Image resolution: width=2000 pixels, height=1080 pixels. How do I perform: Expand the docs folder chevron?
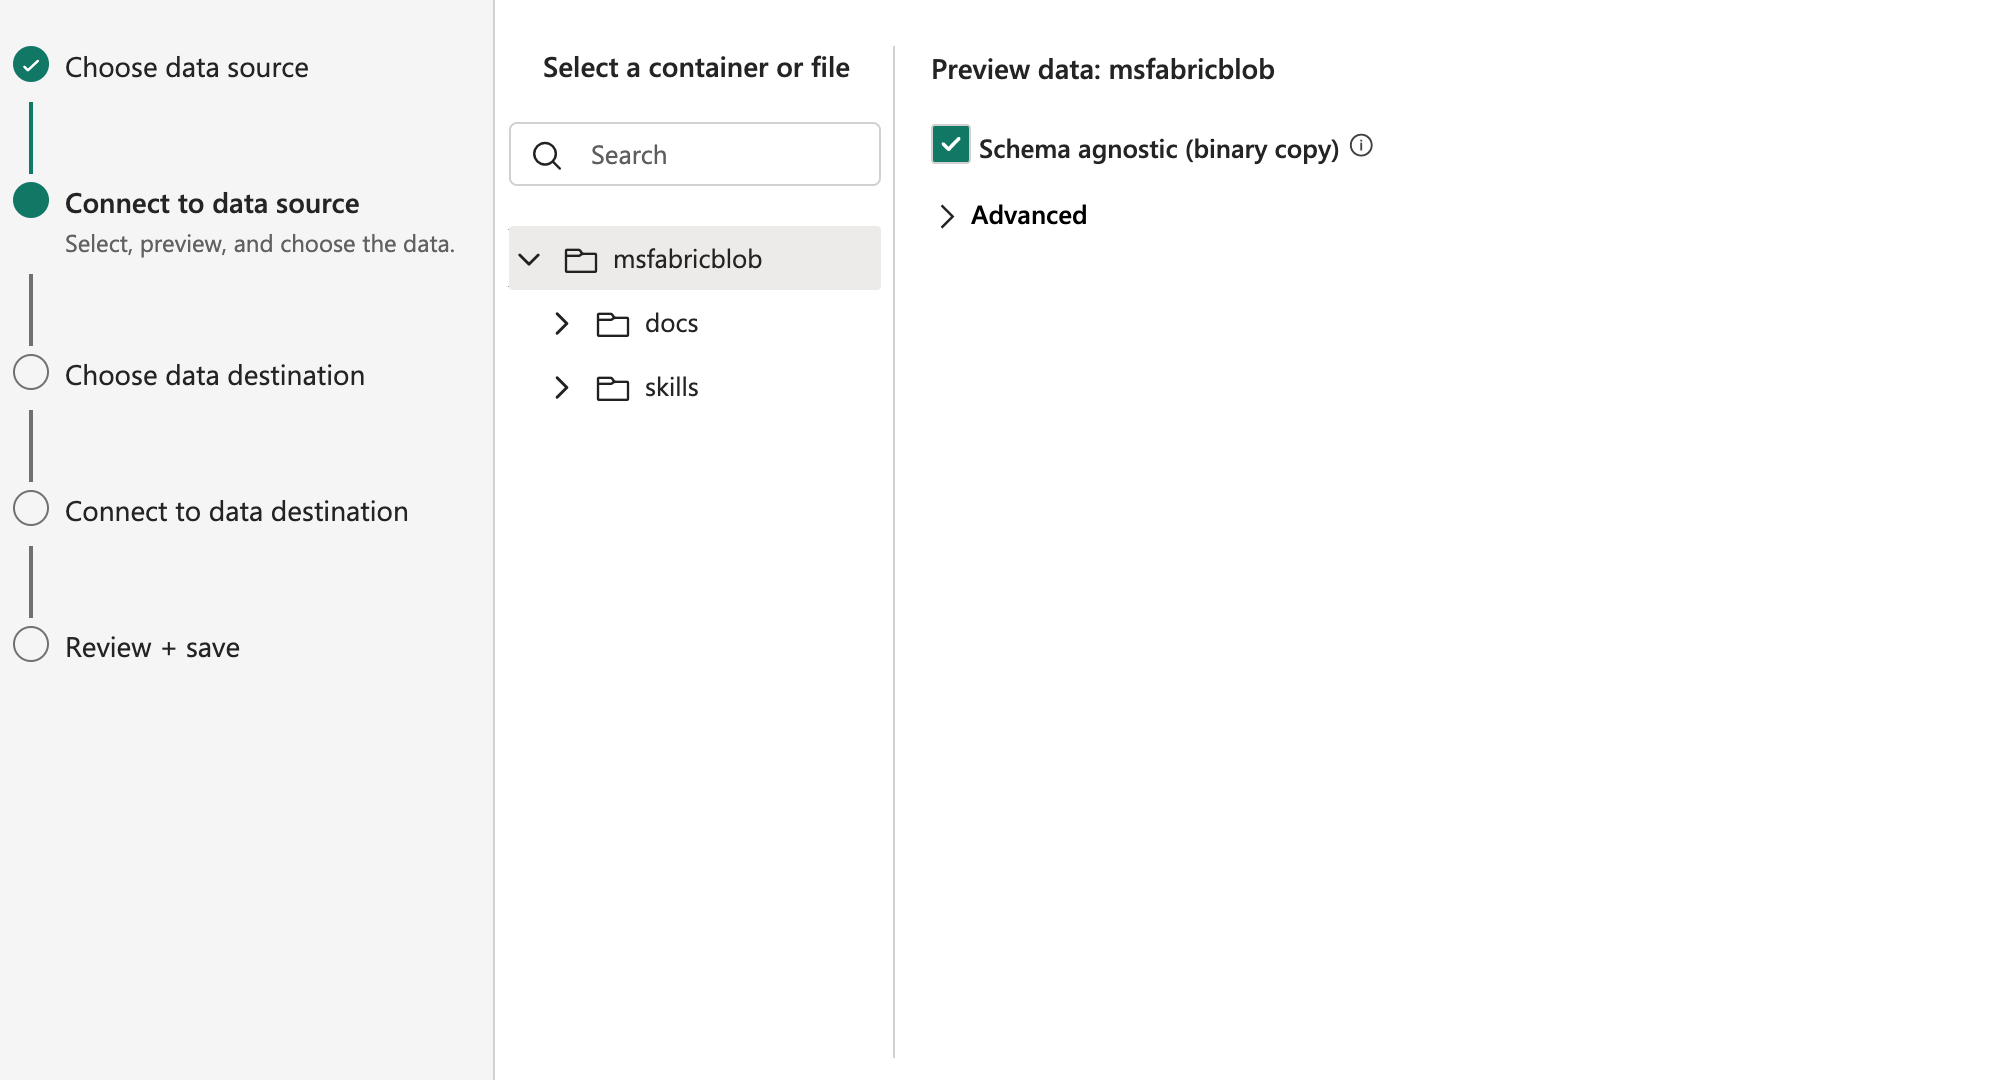[x=562, y=323]
